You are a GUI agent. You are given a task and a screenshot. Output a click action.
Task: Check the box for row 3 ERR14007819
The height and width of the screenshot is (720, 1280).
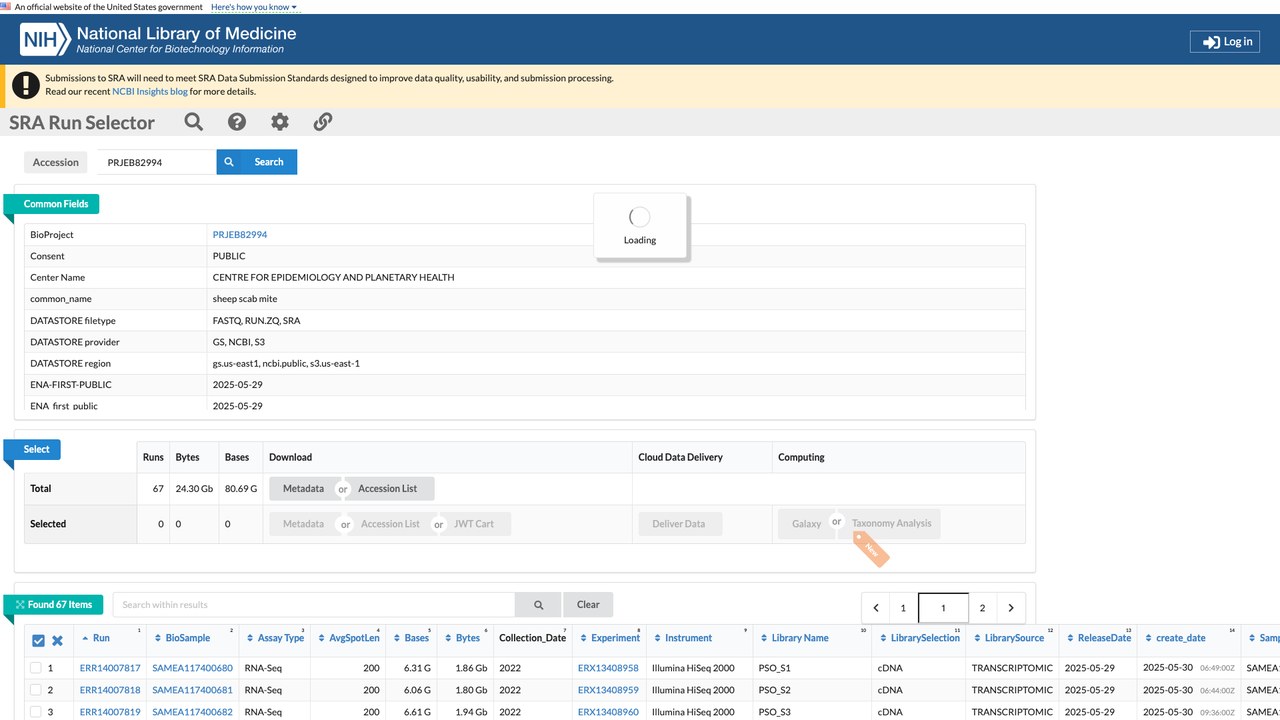(x=36, y=712)
